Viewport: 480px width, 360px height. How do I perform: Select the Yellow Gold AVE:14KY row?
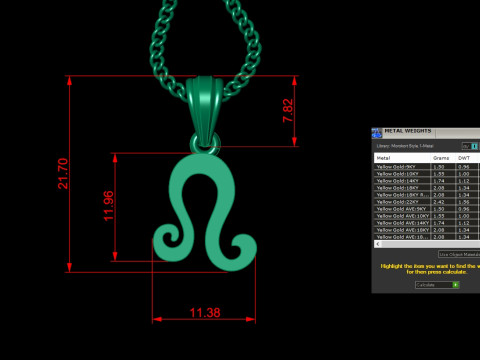[x=427, y=223]
